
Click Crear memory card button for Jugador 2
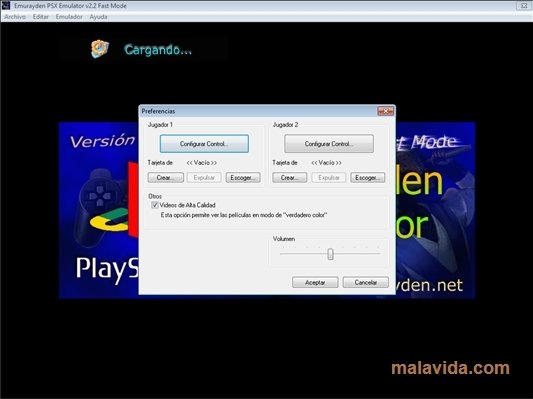coord(290,177)
